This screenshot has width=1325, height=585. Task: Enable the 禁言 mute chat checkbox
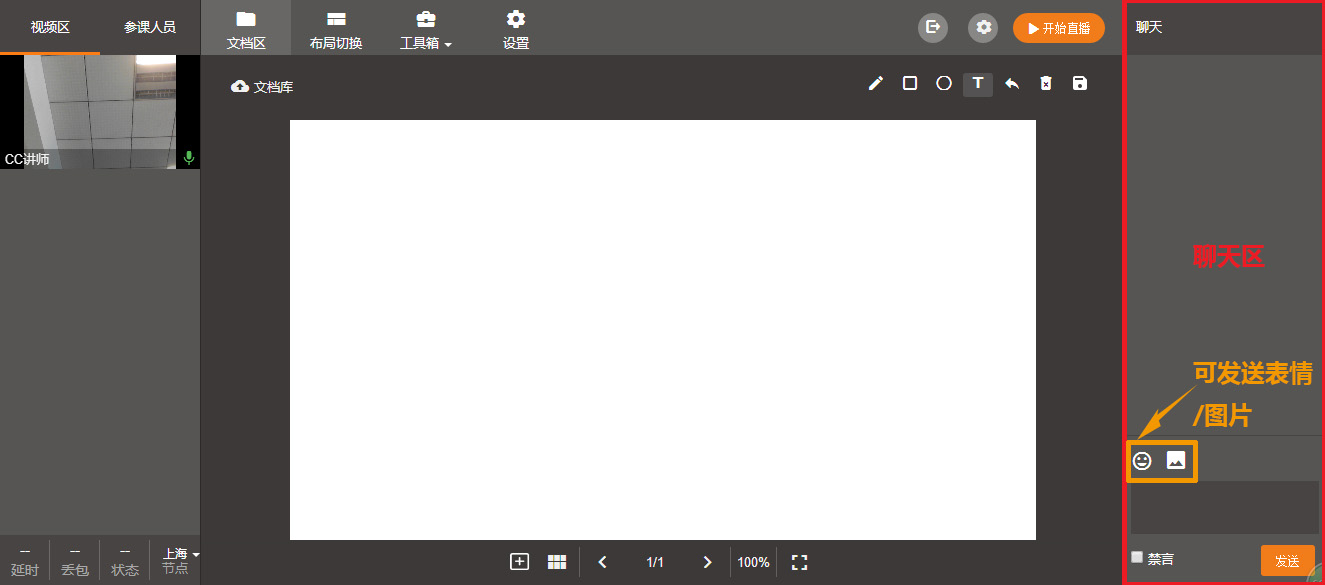tap(1137, 557)
